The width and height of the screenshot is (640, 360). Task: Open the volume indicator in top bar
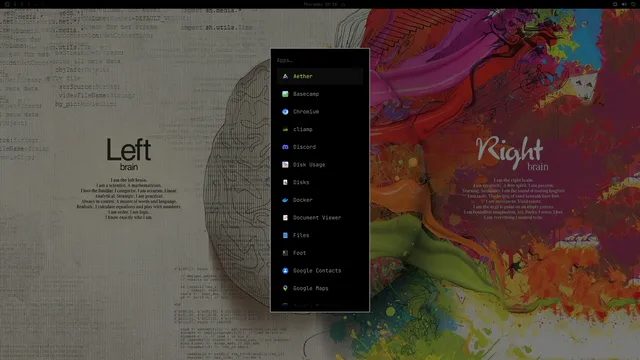pyautogui.click(x=624, y=4)
